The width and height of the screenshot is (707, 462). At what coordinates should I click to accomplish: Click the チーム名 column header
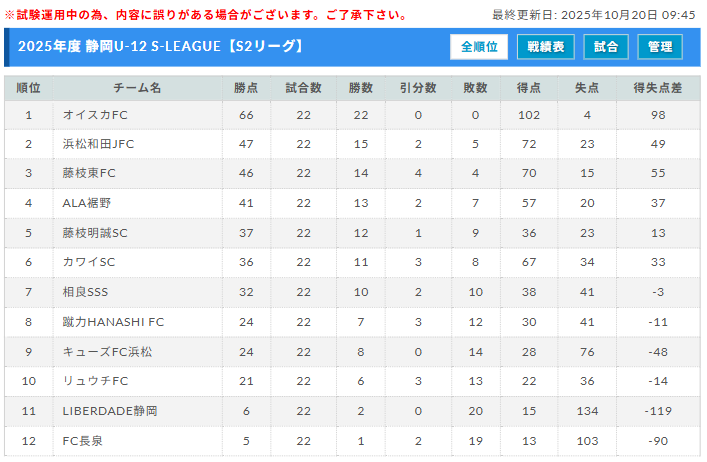coord(137,88)
